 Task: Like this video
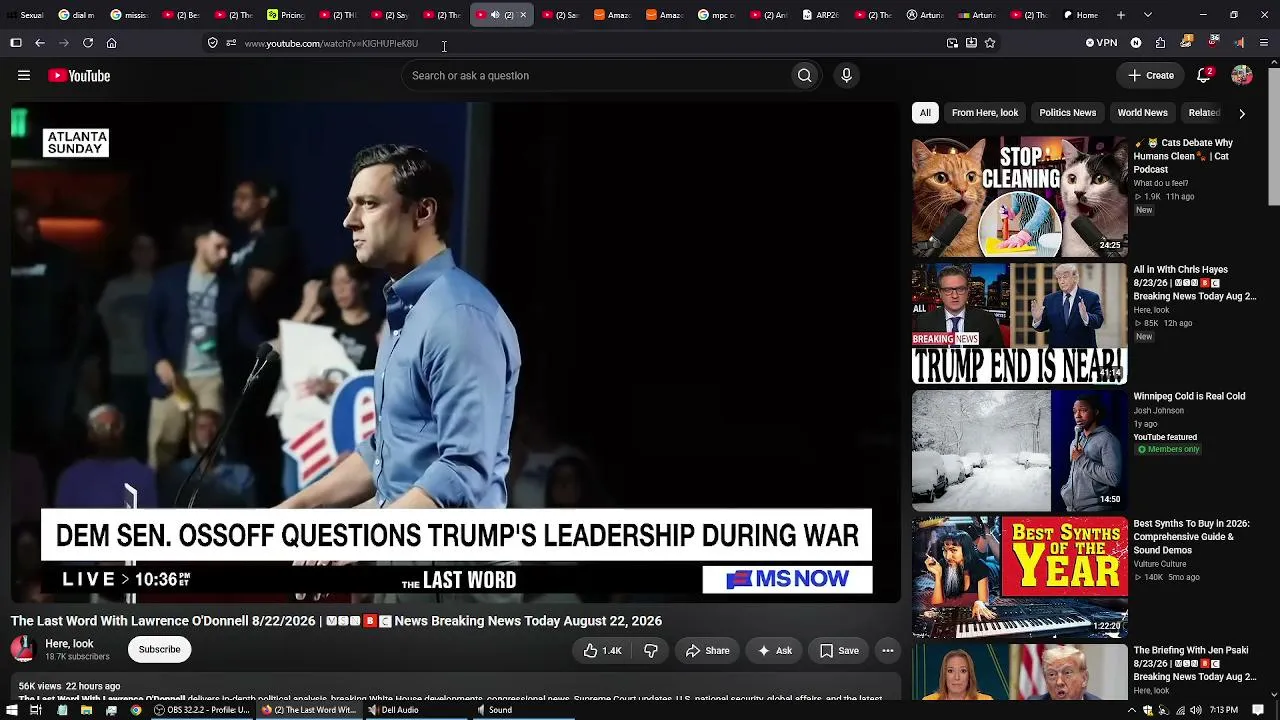coord(602,651)
